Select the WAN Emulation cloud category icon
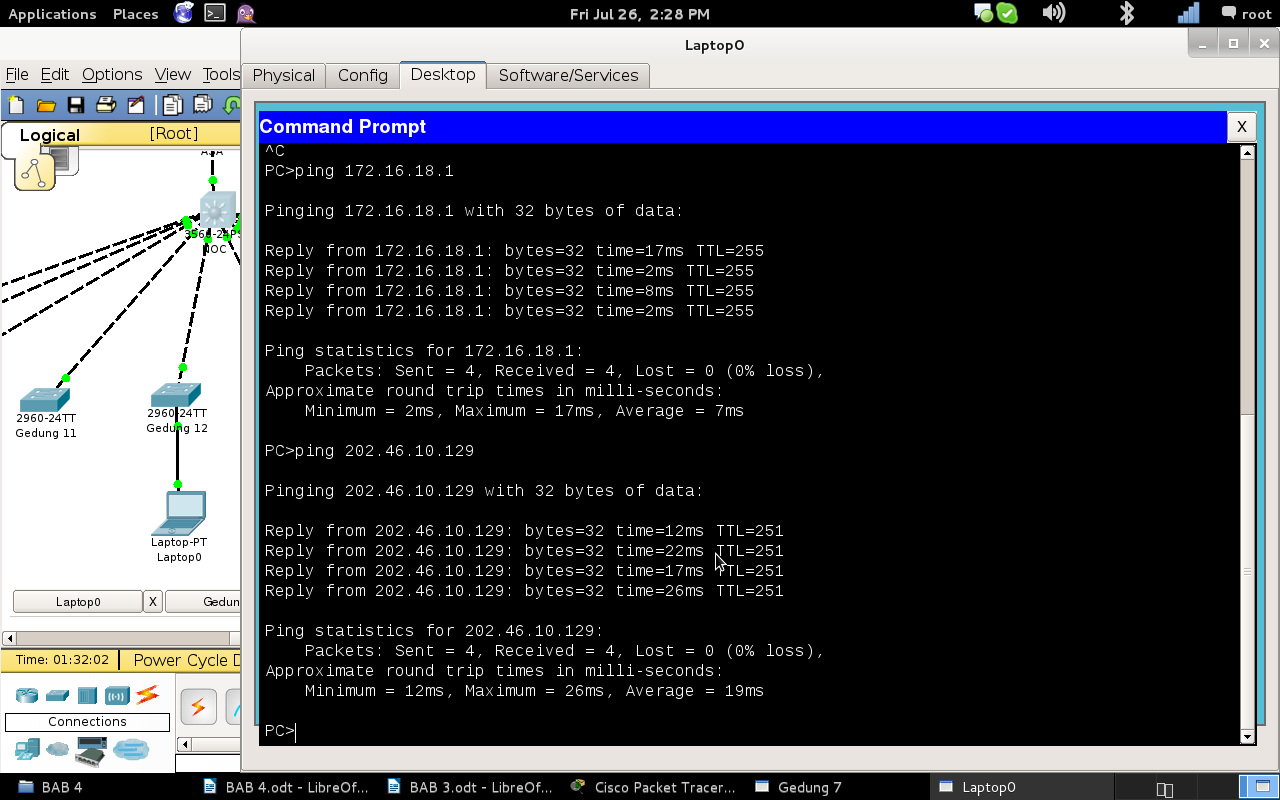Screen dimensions: 1280x800 coord(58,748)
